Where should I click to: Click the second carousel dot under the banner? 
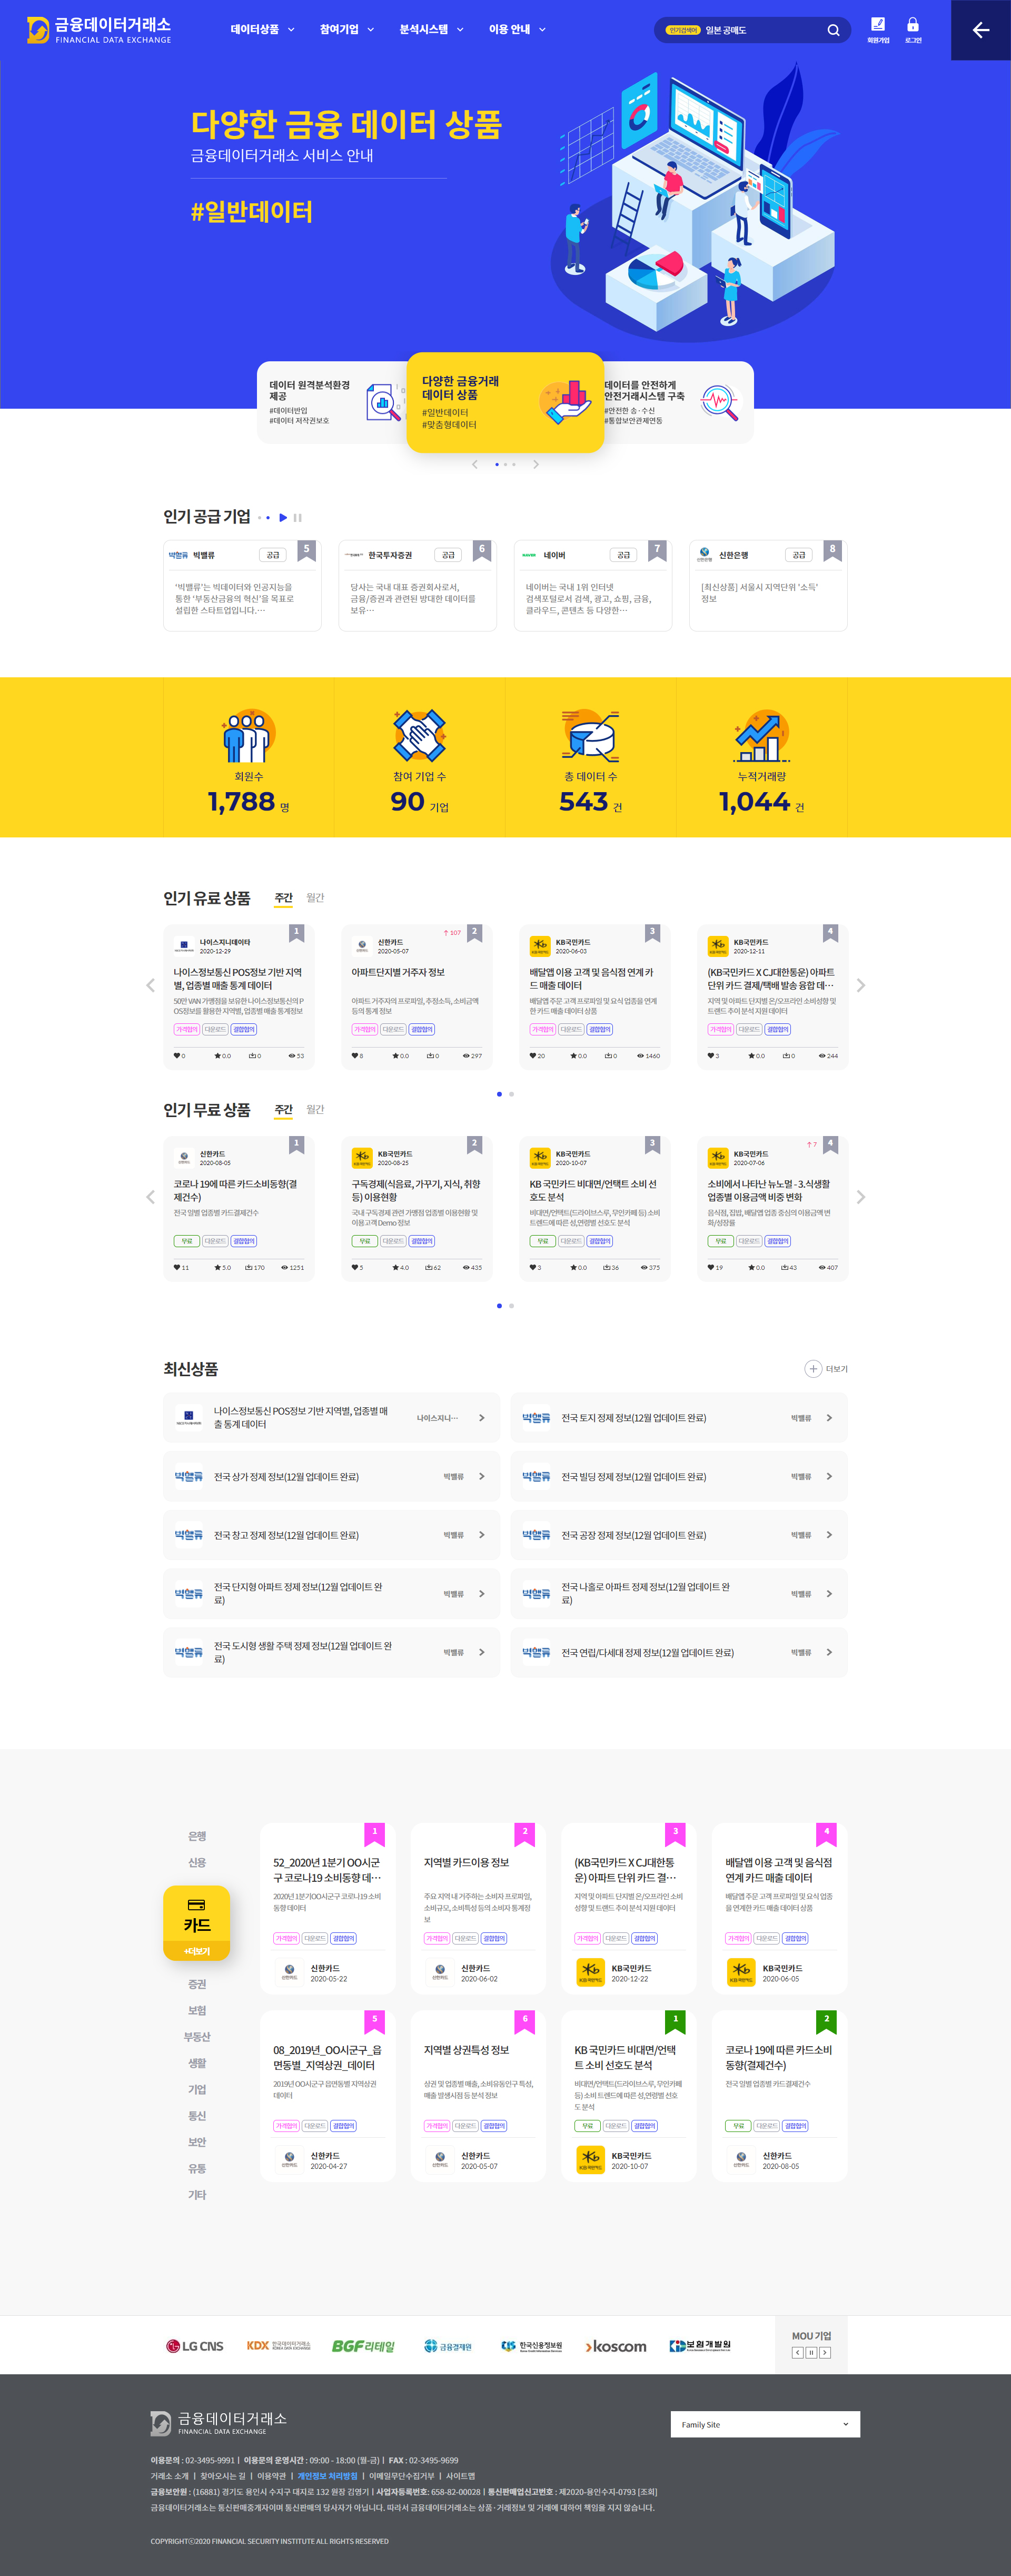506,465
